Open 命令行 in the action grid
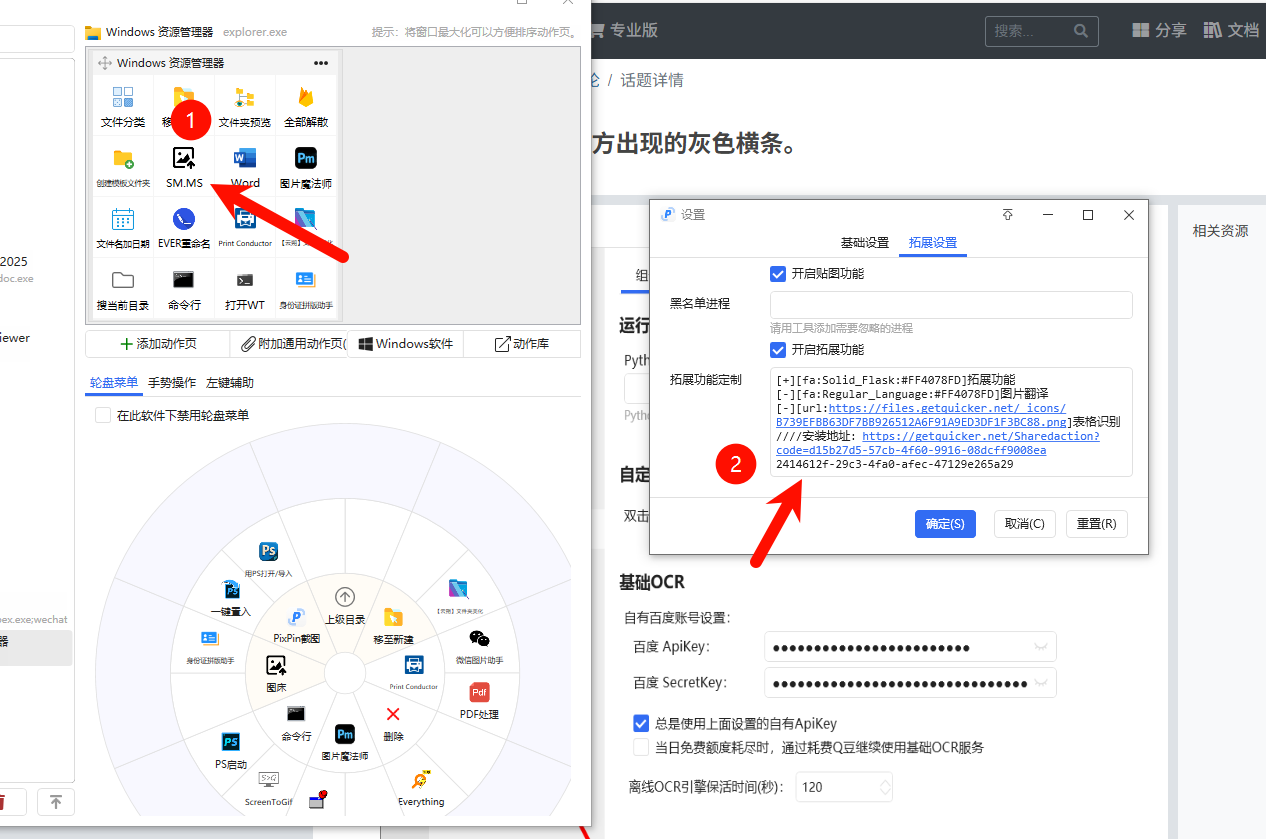This screenshot has height=839, width=1266. 184,289
